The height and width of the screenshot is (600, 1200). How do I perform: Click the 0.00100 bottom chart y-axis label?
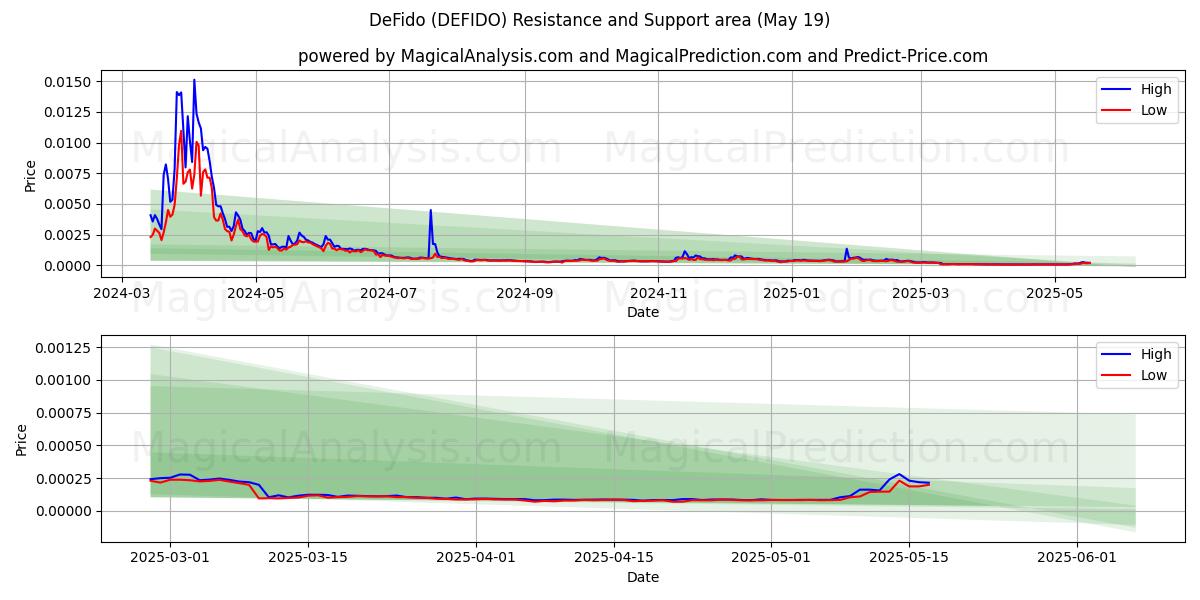point(65,380)
